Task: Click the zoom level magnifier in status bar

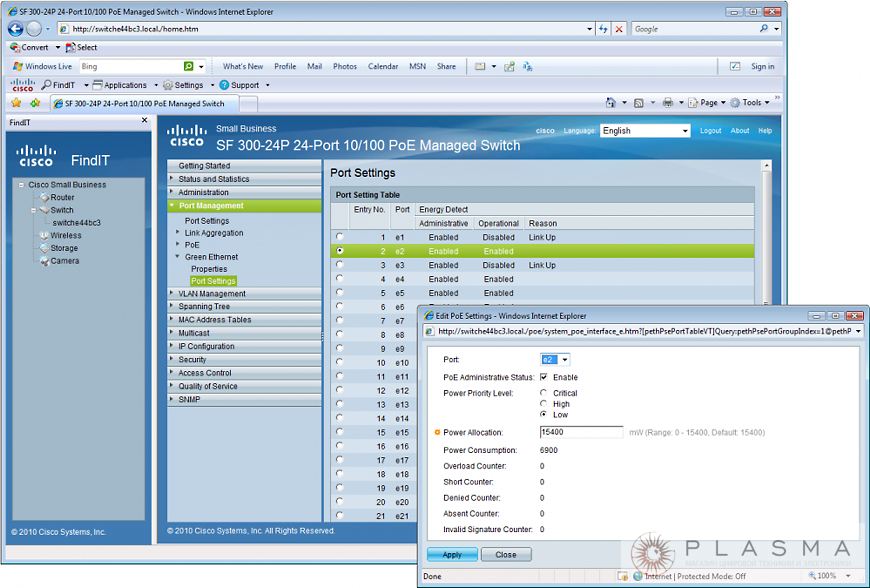Action: tap(813, 576)
